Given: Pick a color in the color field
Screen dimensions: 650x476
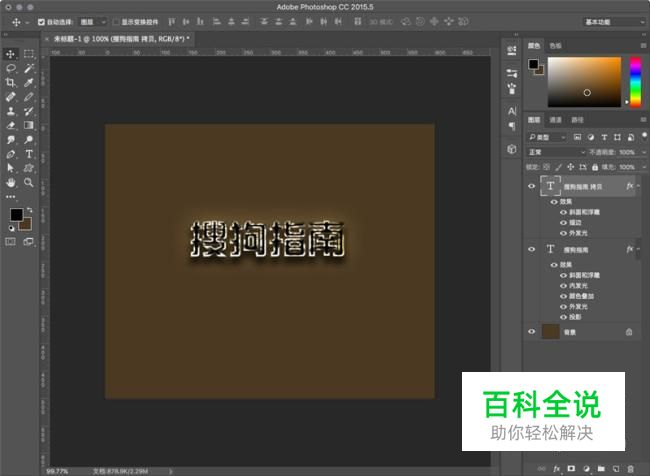Looking at the screenshot, I should [x=584, y=82].
